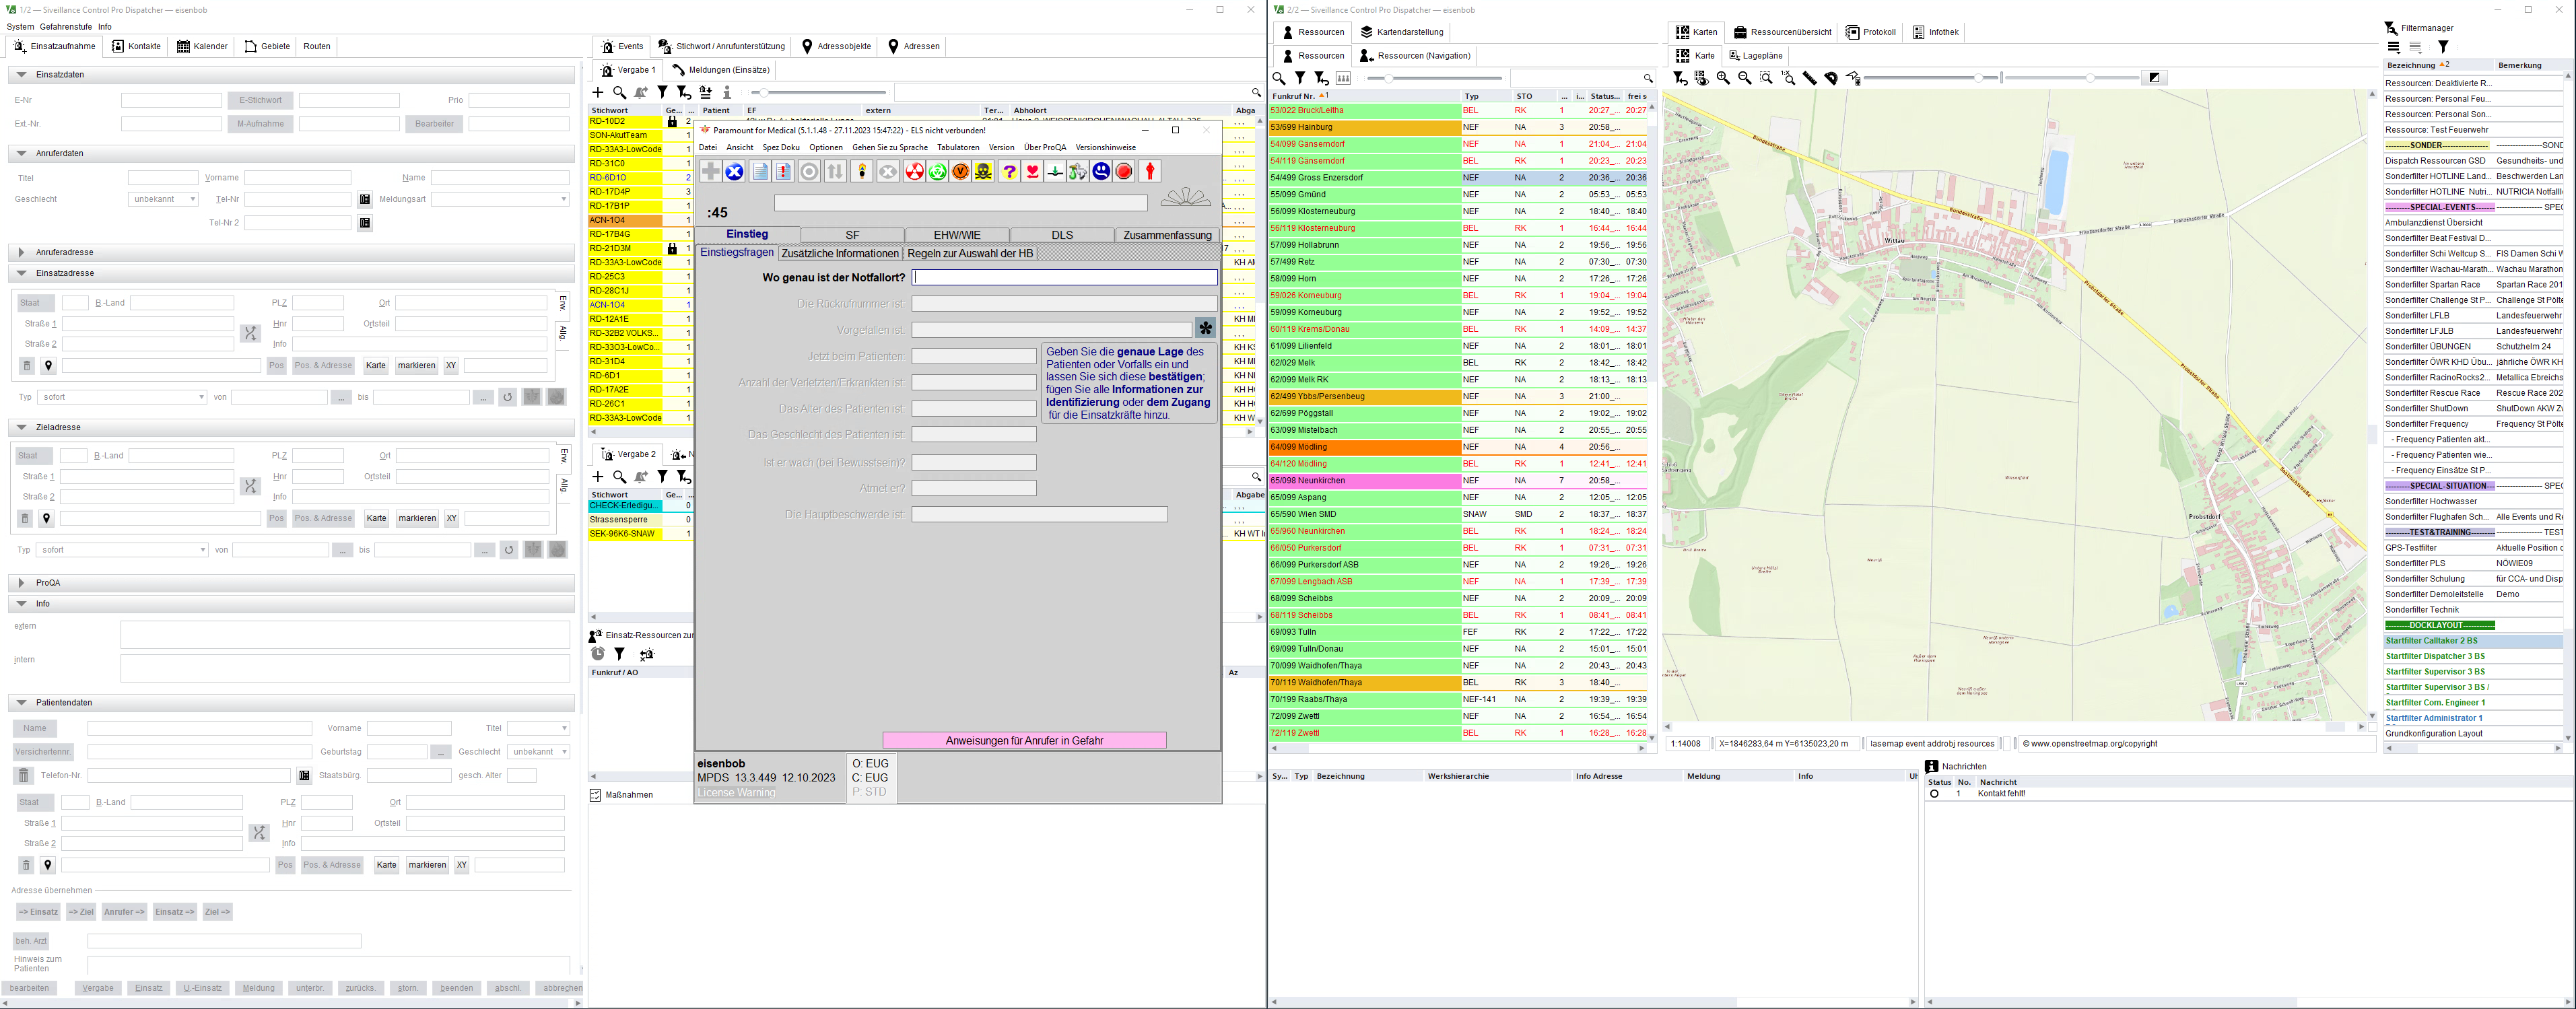Open the Optionen menu in ProQA

(826, 147)
